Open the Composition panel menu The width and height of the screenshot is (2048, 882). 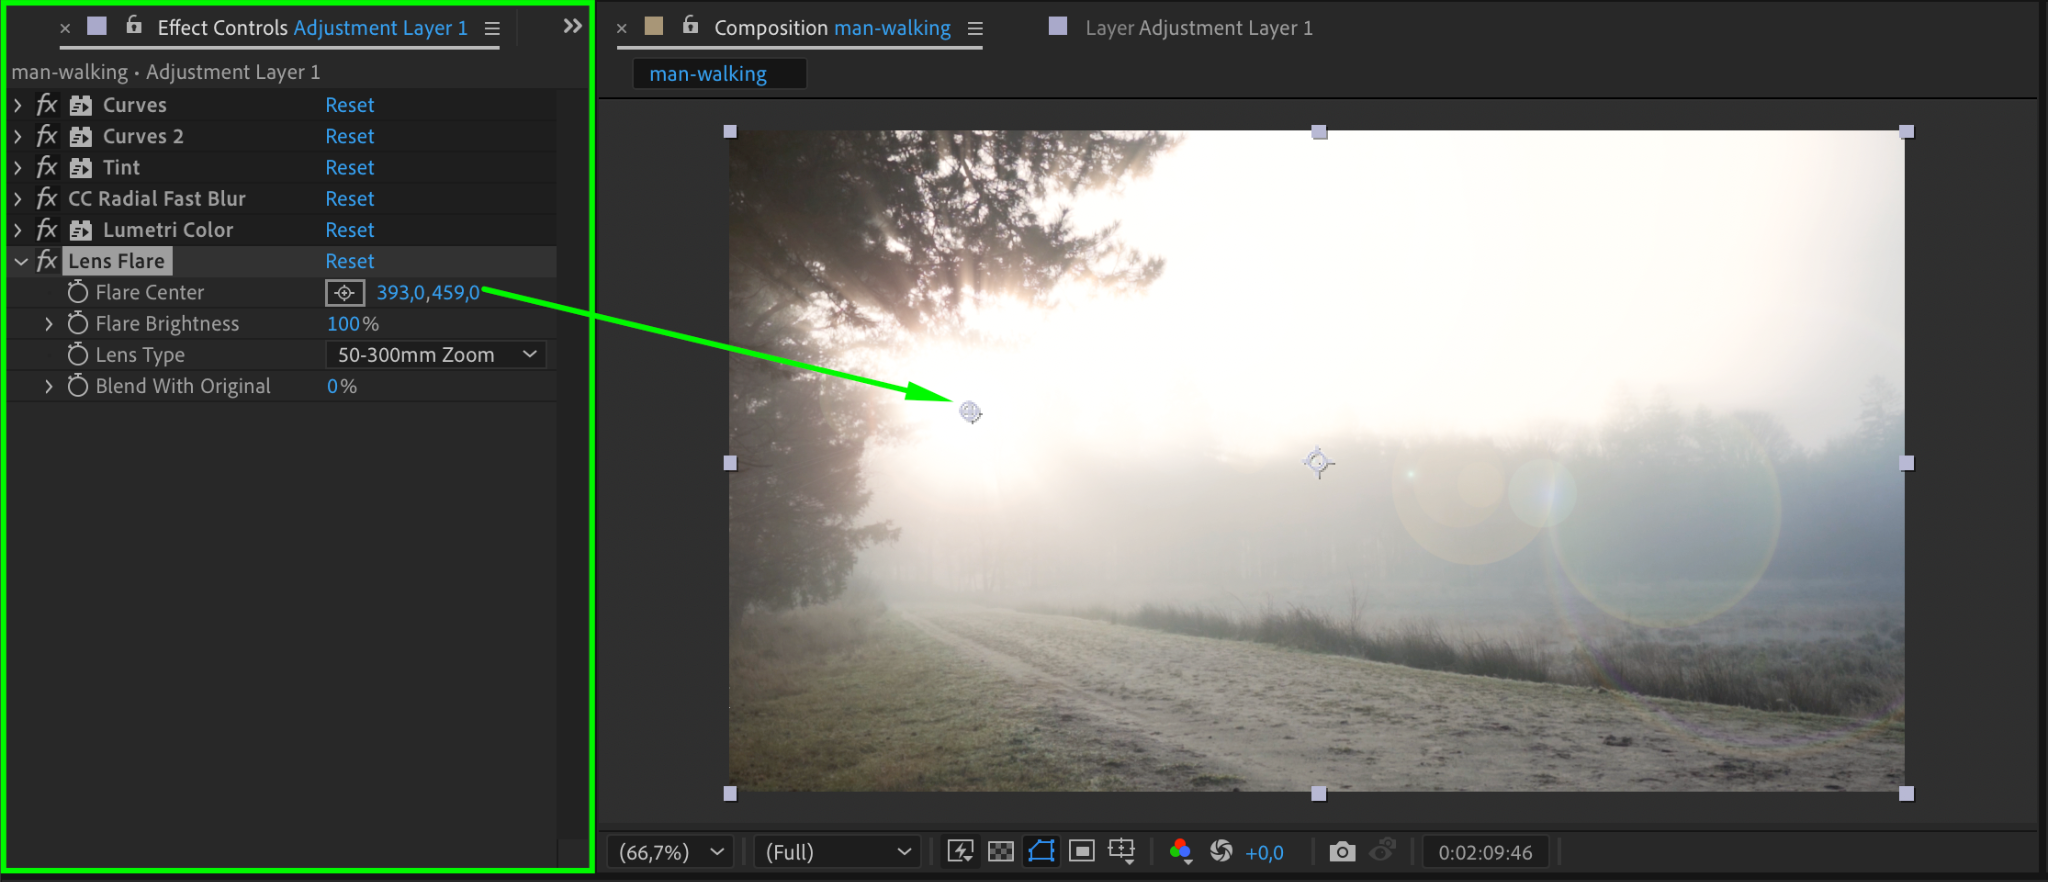(975, 29)
